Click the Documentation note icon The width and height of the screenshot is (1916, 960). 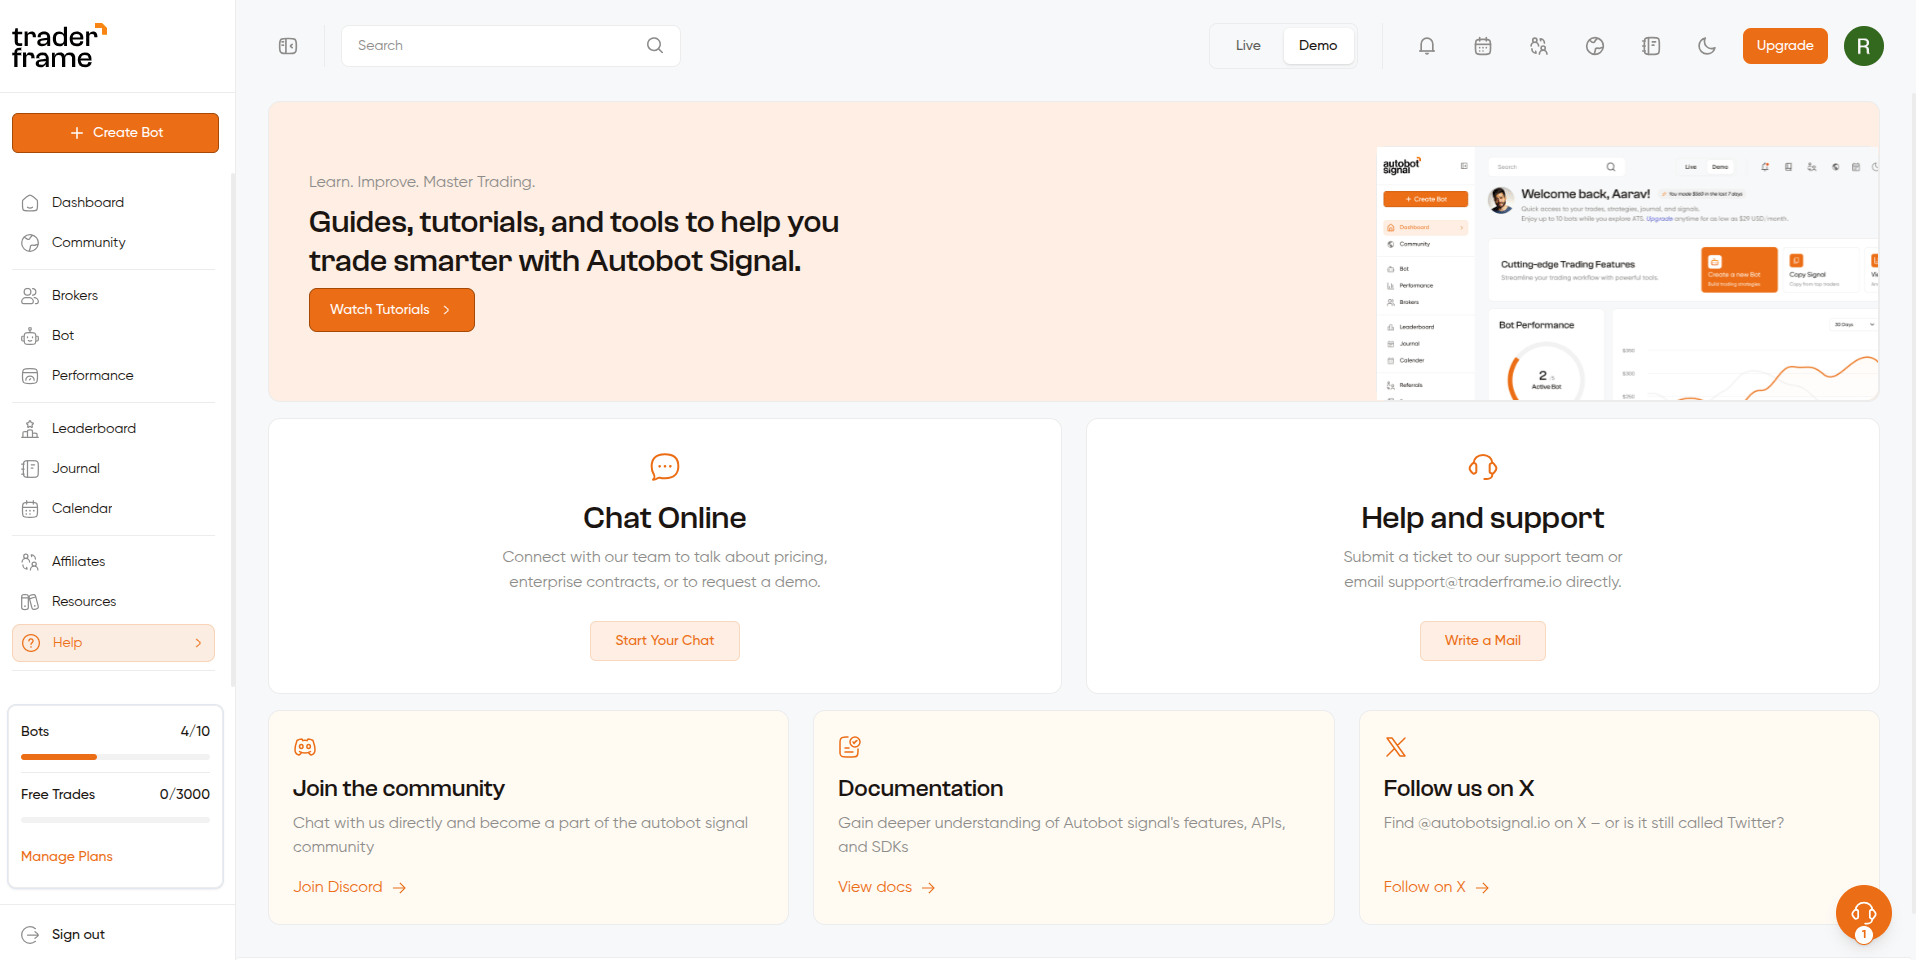pos(850,747)
